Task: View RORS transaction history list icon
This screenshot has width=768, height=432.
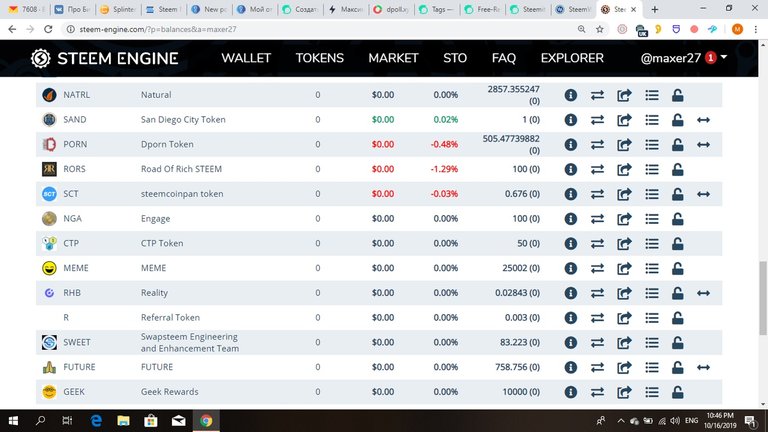Action: point(651,169)
